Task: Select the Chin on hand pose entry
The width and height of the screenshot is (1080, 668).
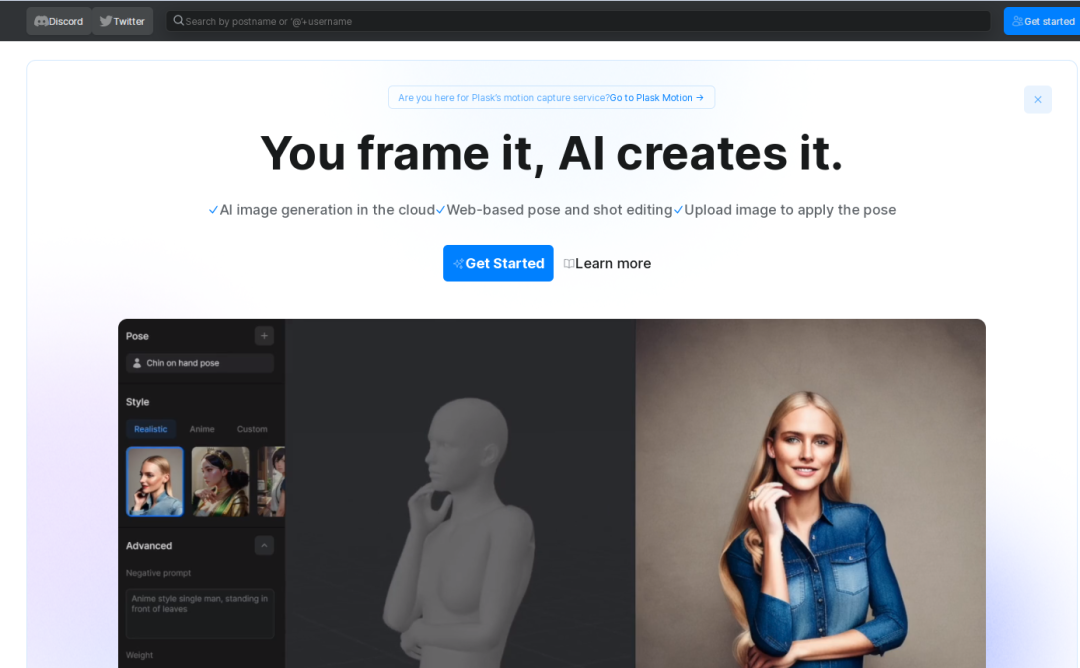Action: (x=200, y=363)
